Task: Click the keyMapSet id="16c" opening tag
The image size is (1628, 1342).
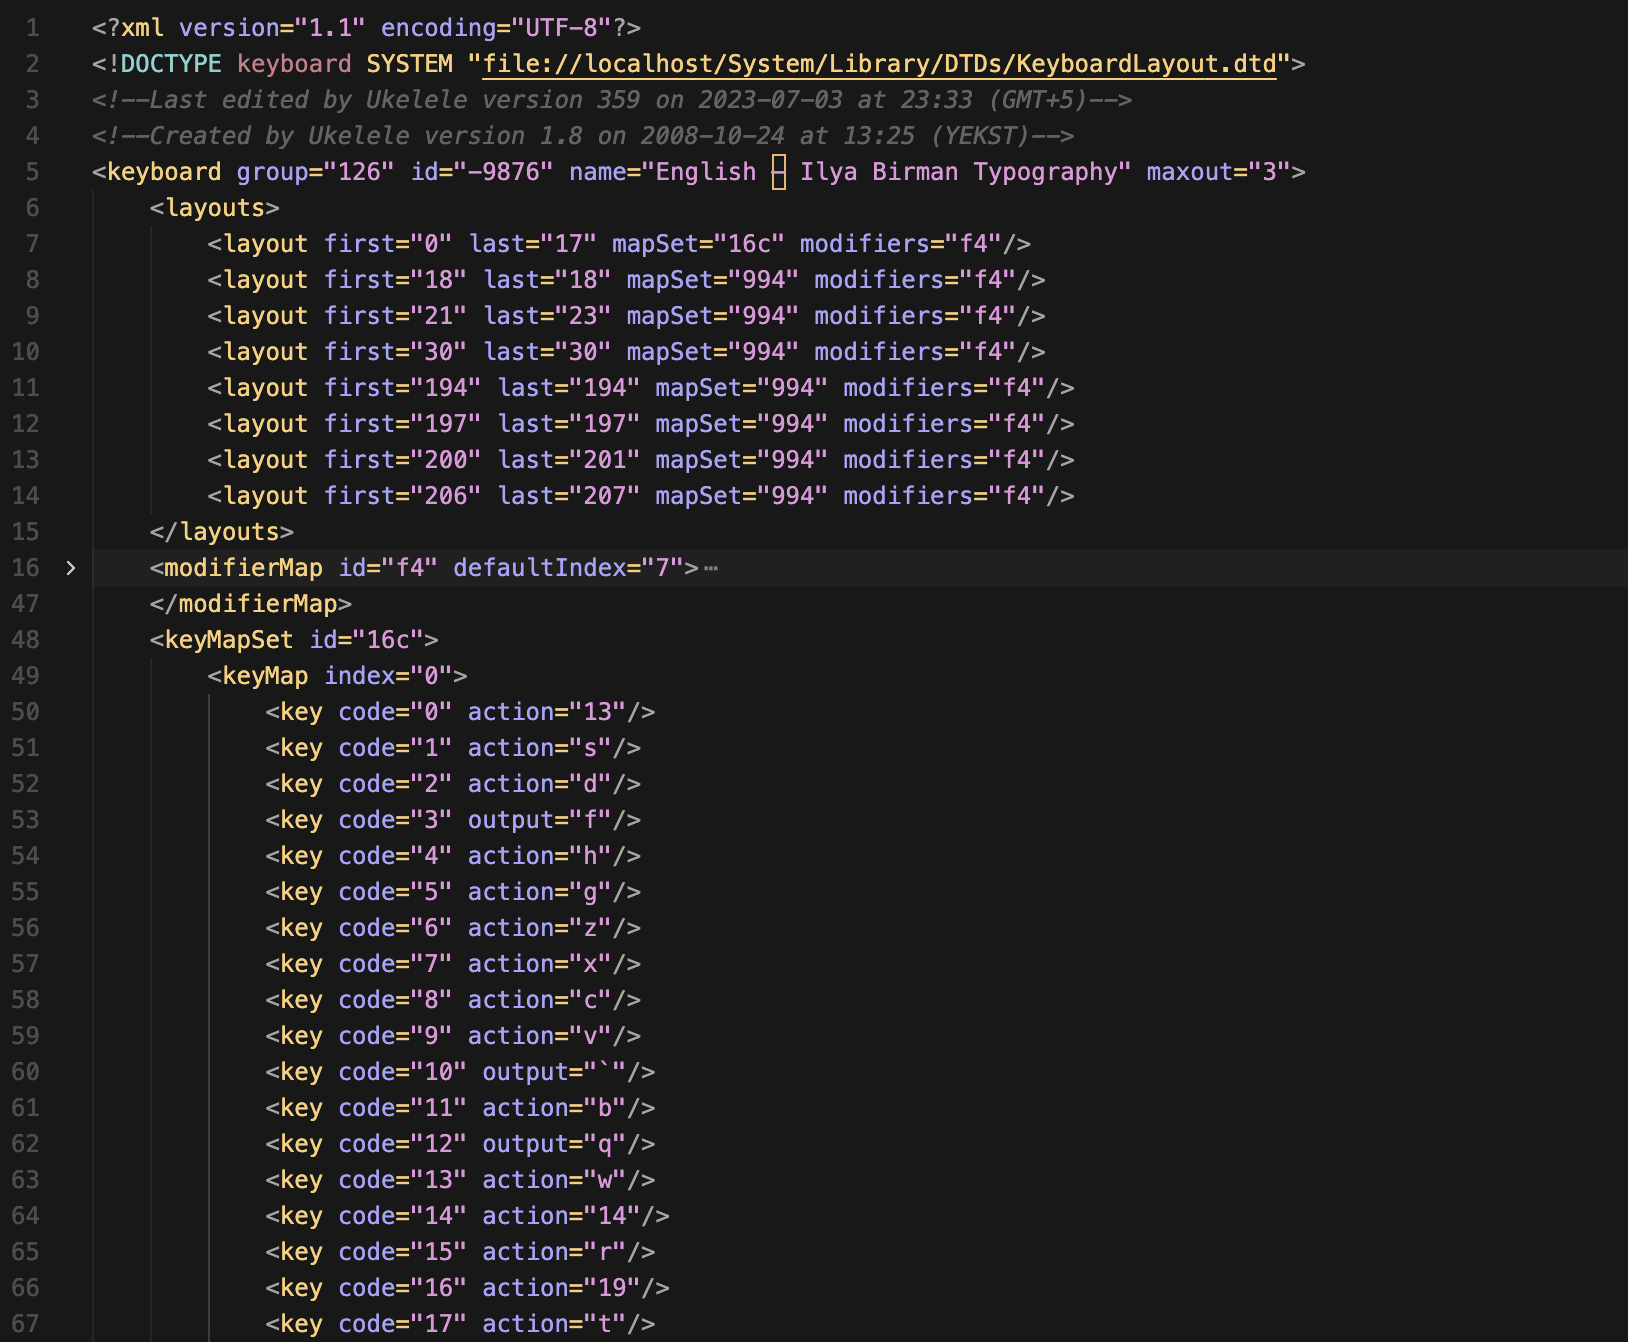Action: (293, 640)
